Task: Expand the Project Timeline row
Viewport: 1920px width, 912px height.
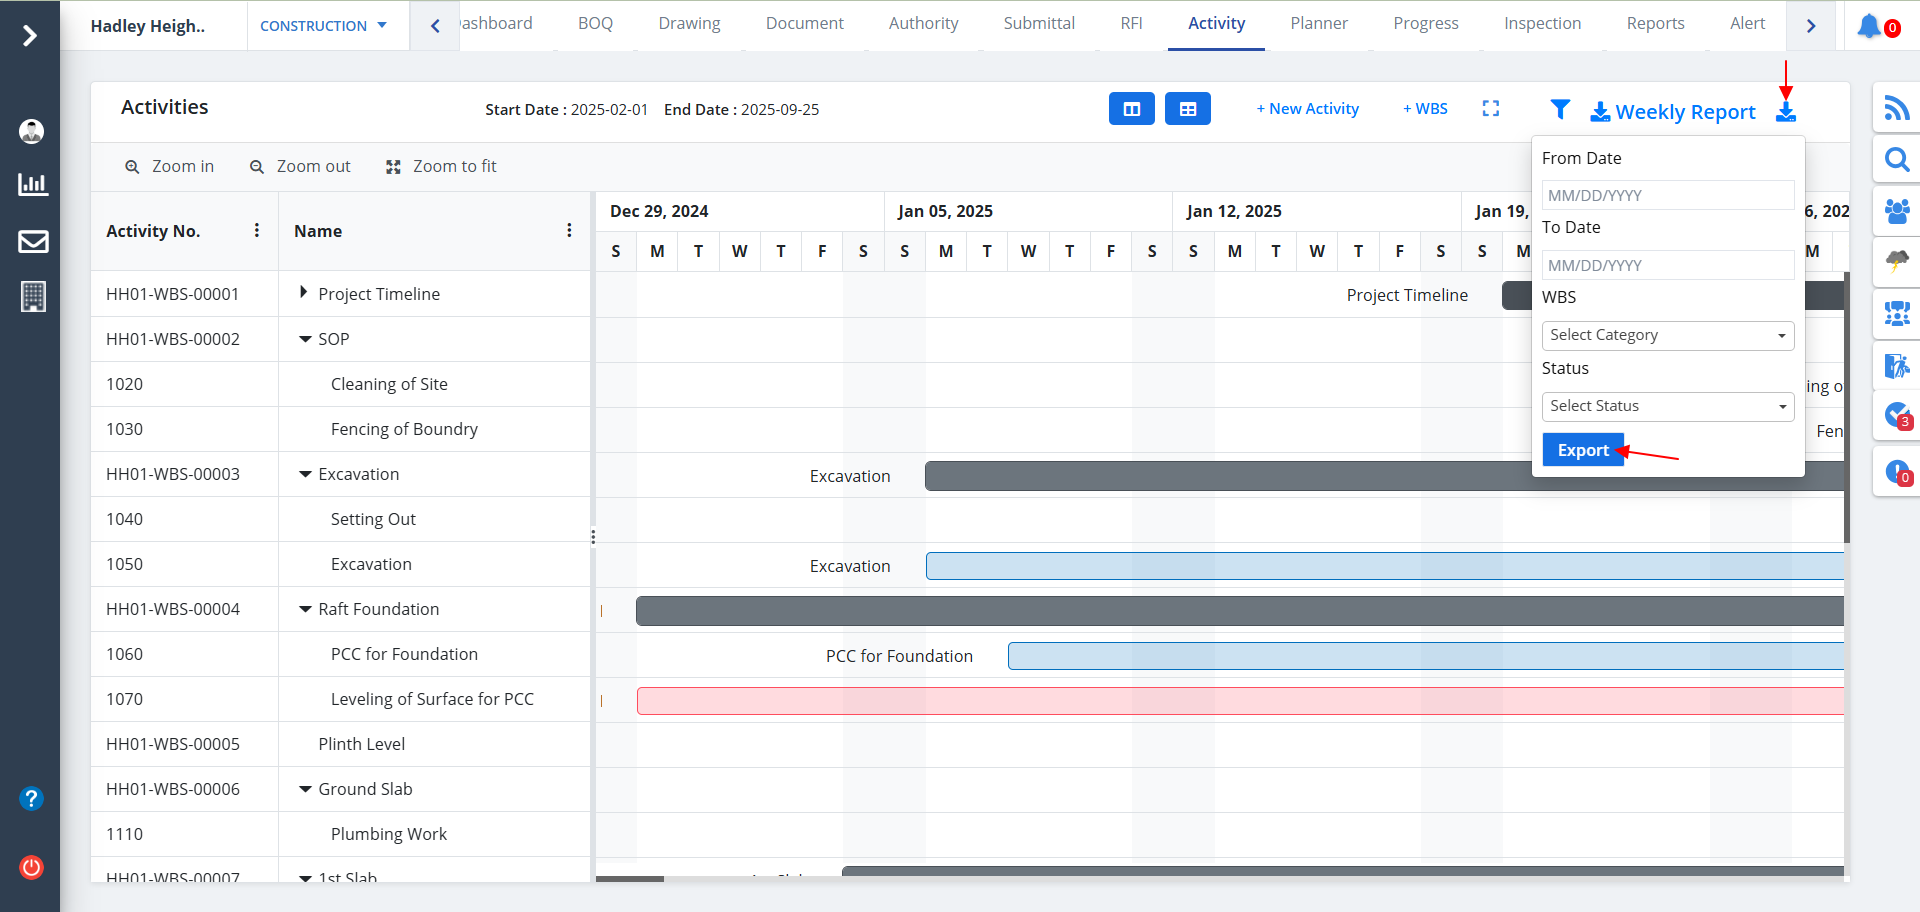Action: pos(303,293)
